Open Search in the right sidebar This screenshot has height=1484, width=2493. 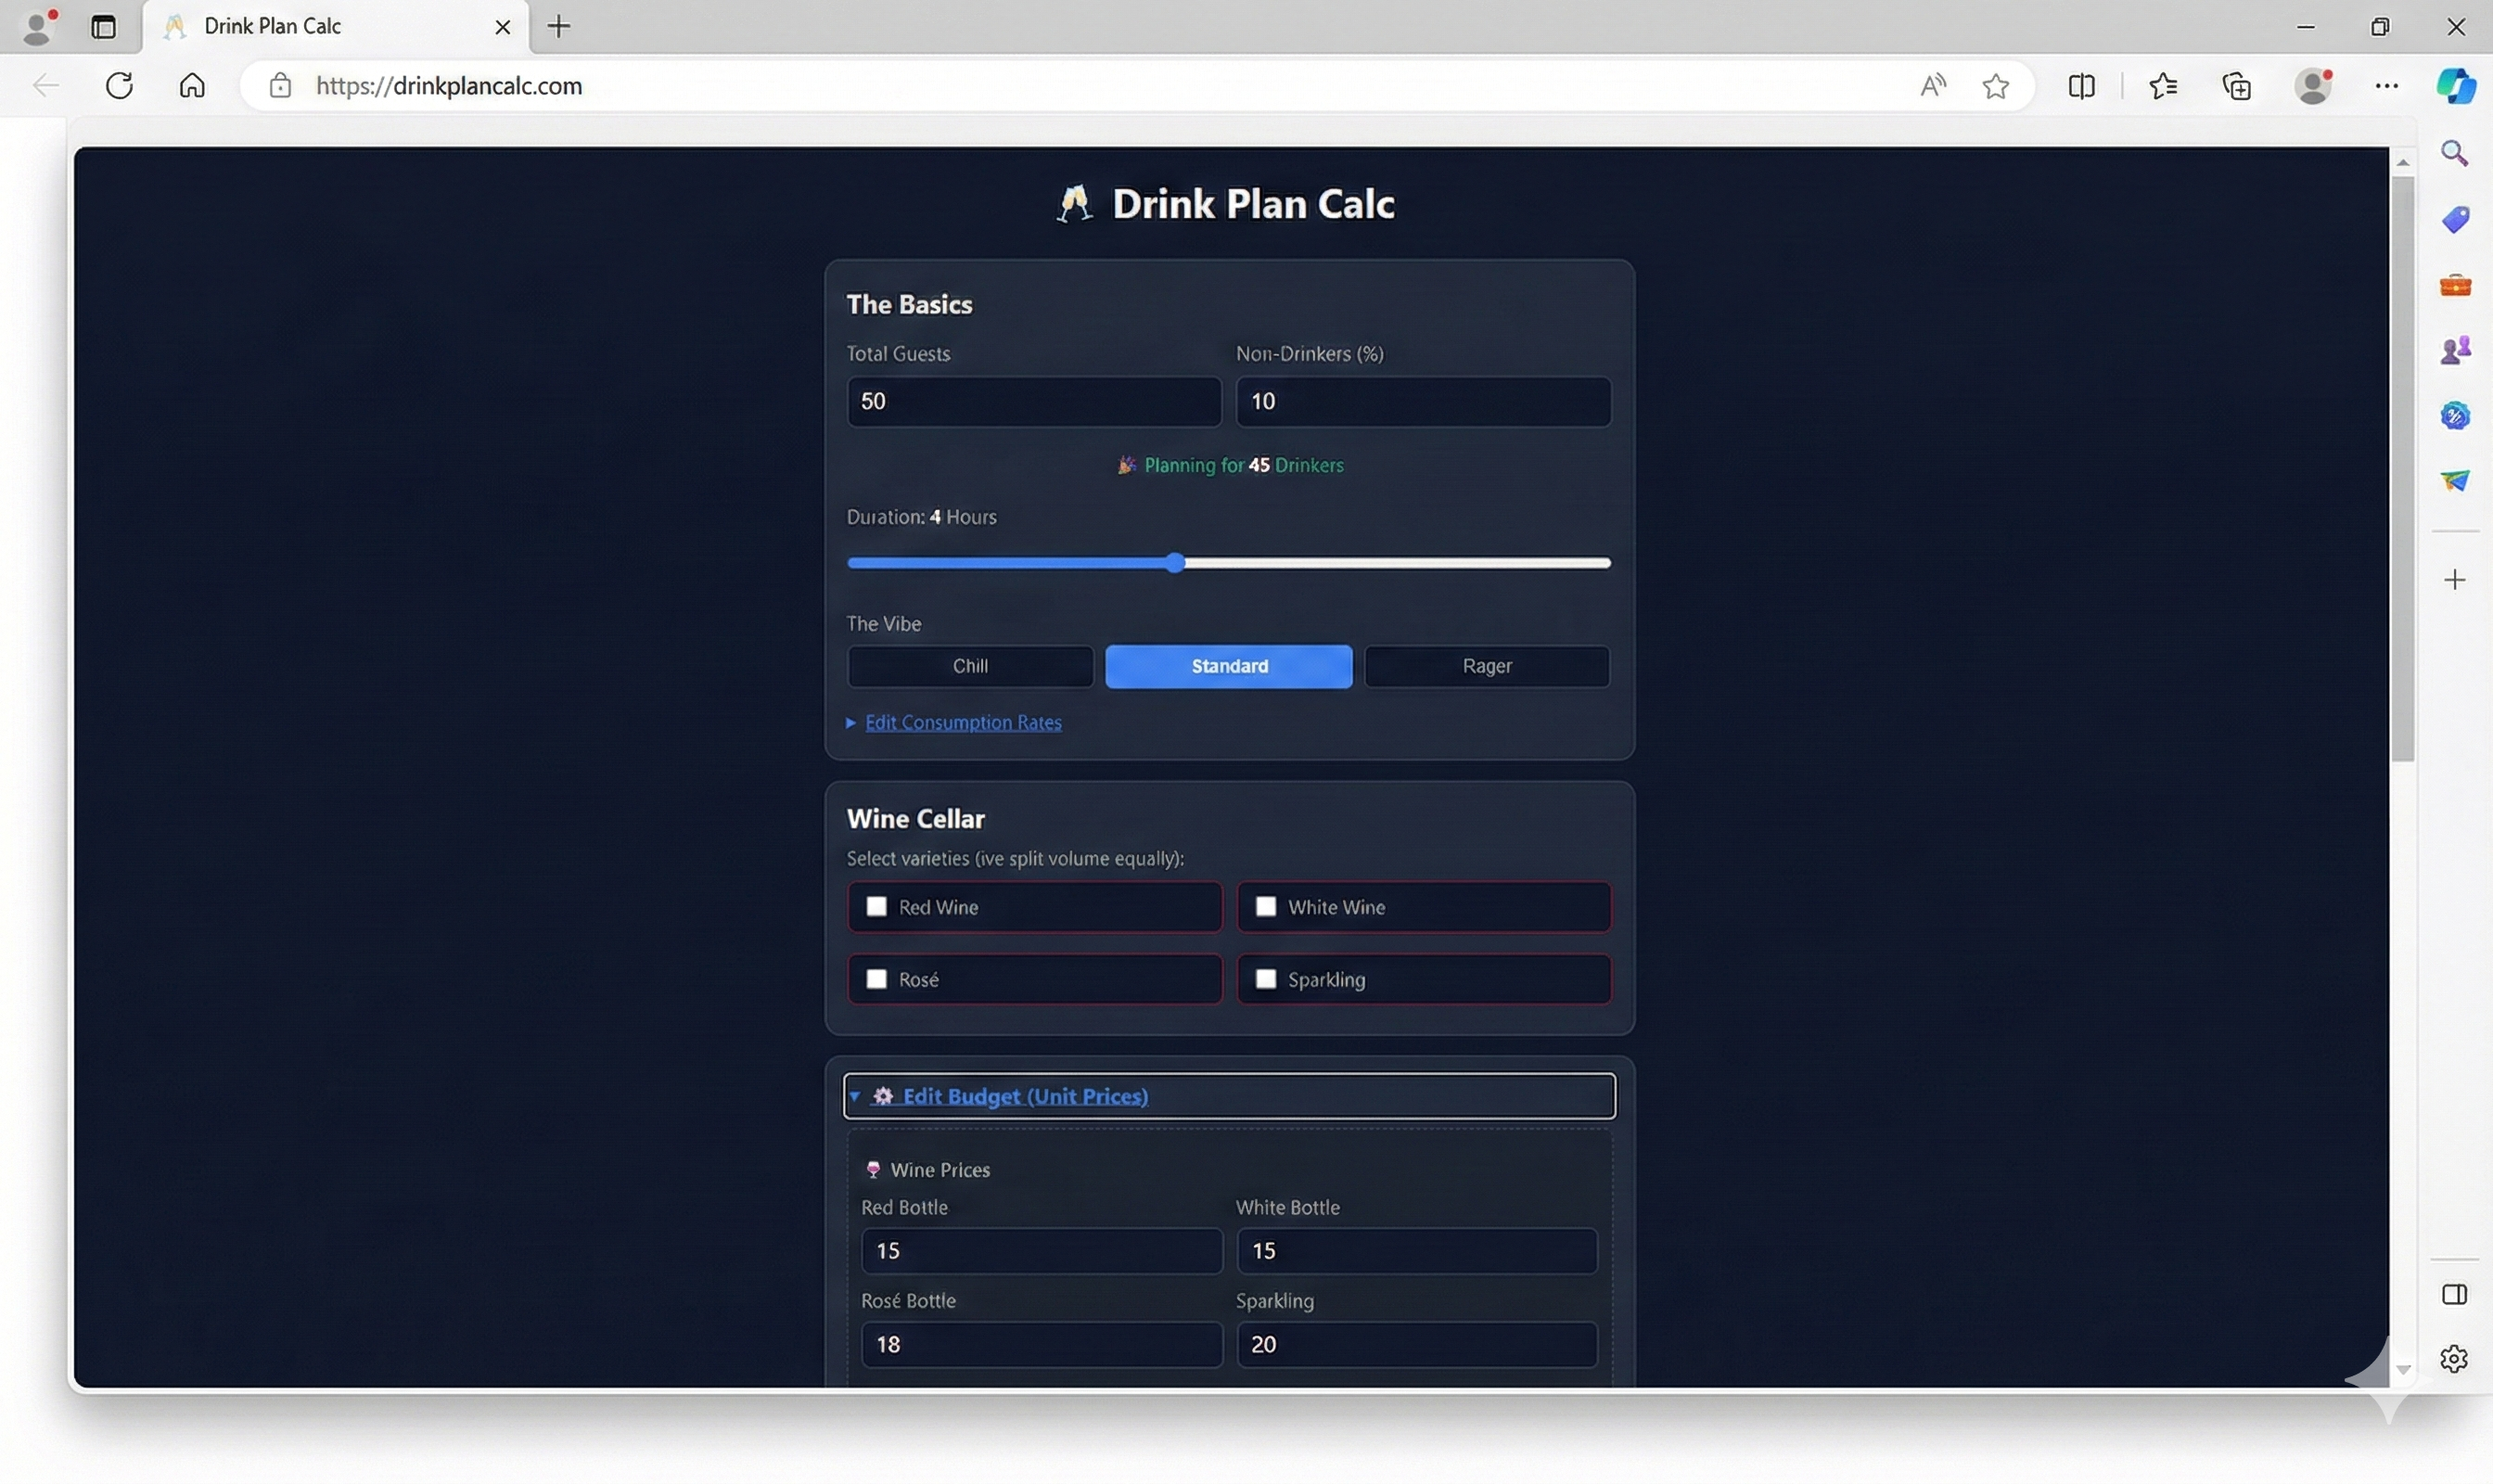[x=2455, y=153]
